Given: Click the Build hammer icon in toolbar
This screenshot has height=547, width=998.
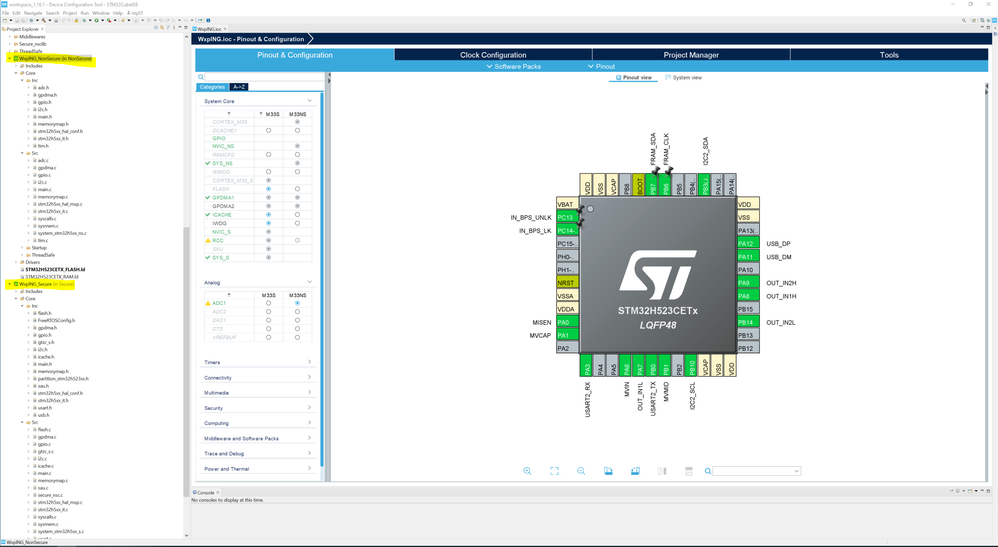Looking at the screenshot, I should (44, 20).
